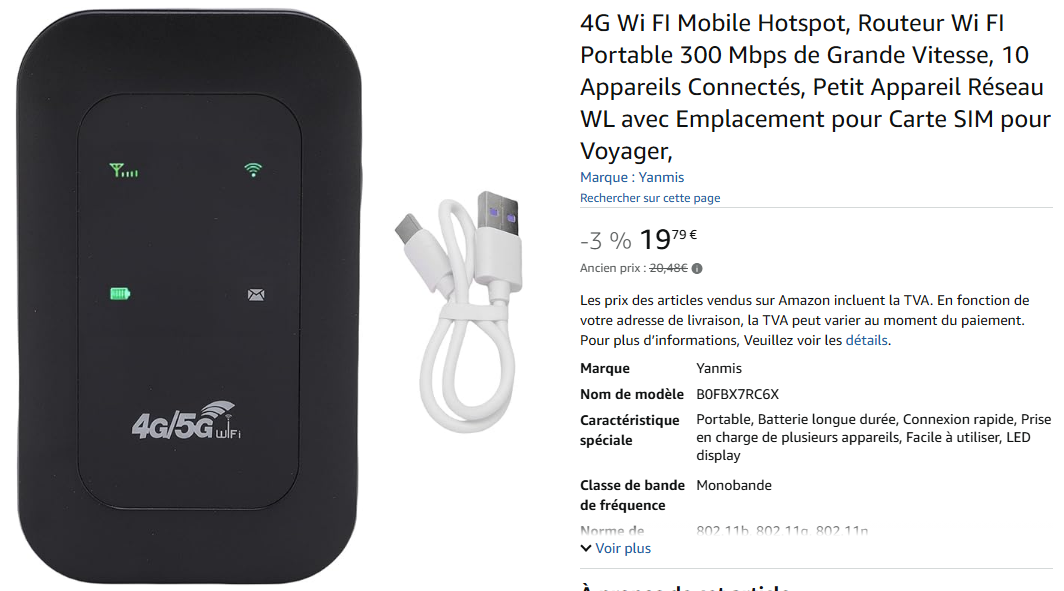
Task: Expand specifications with the Voir plus chevron
Action: tap(586, 548)
